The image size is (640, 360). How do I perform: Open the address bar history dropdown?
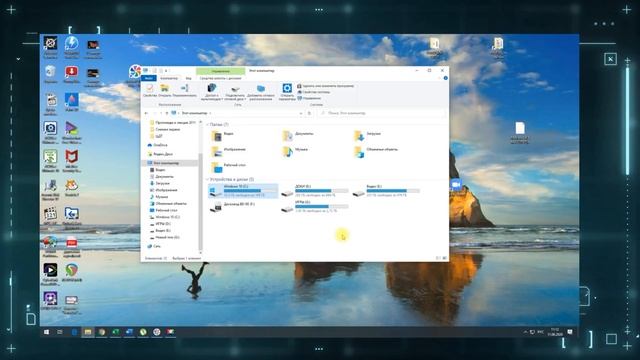tap(301, 113)
